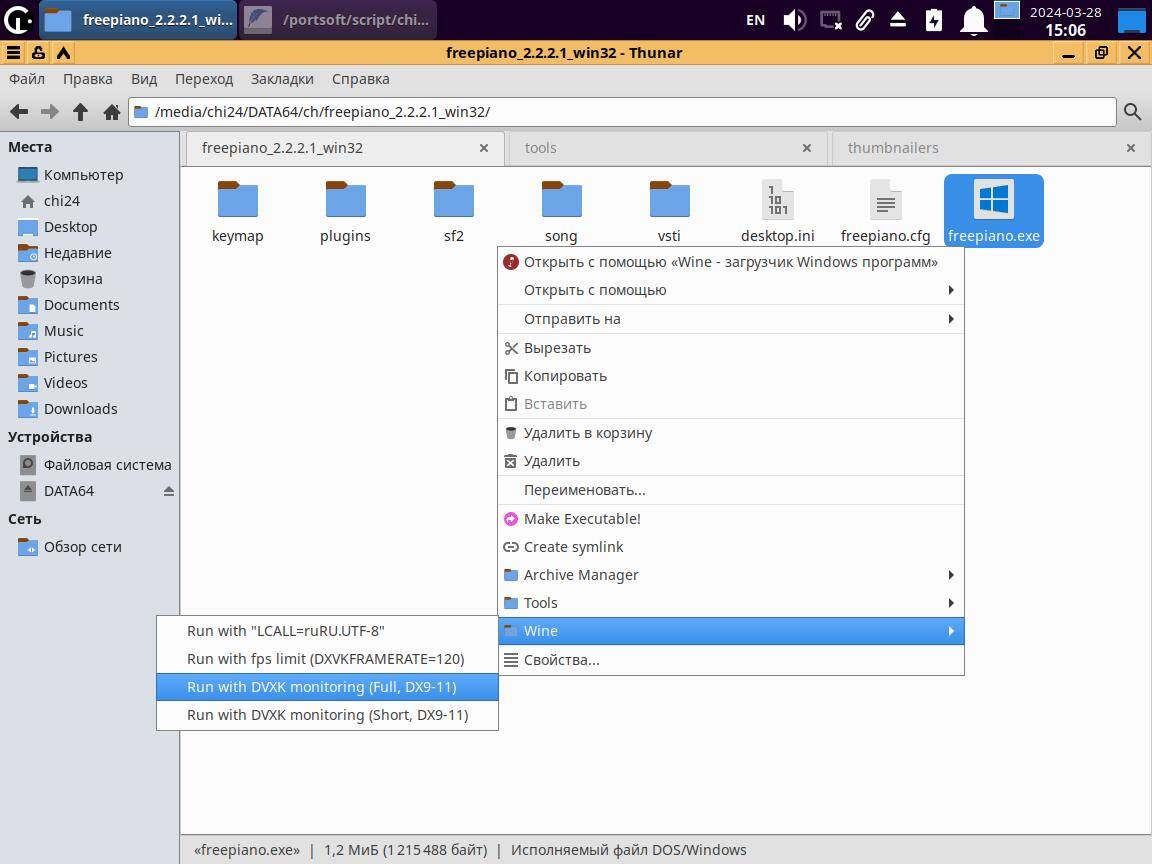Viewport: 1152px width, 864px height.
Task: Open the plugins folder
Action: 345,212
